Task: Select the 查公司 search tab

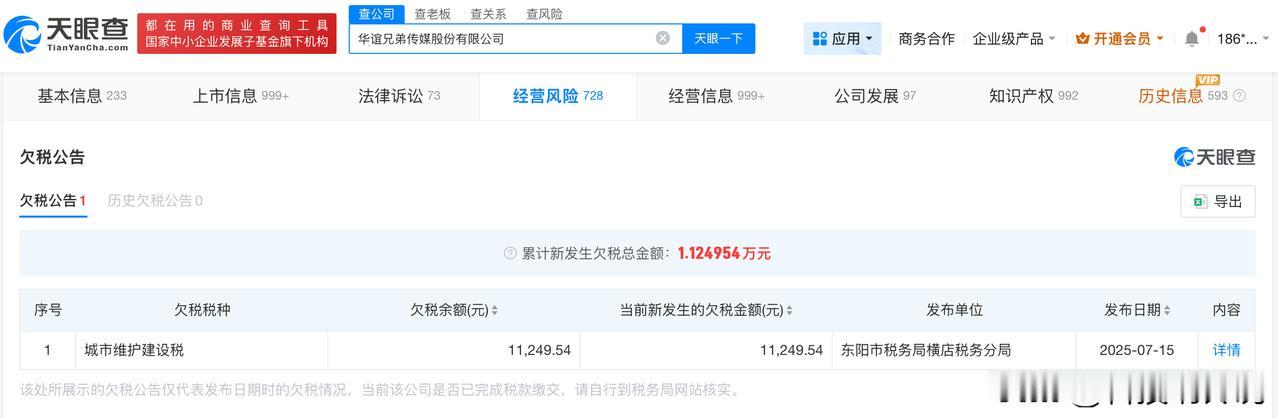Action: click(x=377, y=13)
